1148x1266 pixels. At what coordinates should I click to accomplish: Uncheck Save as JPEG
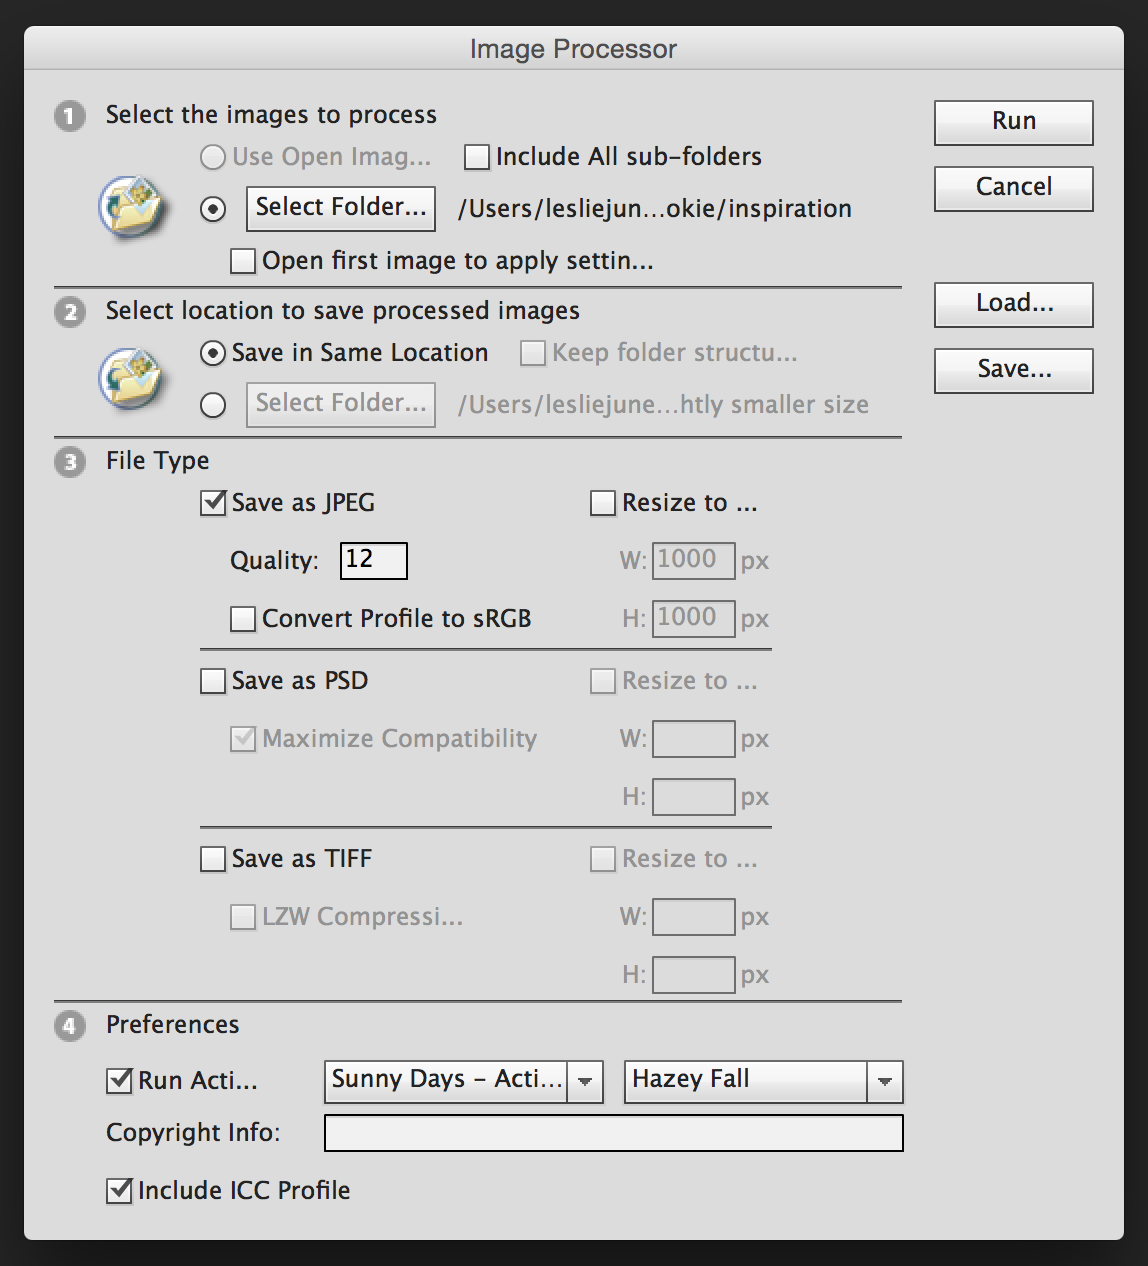tap(213, 503)
